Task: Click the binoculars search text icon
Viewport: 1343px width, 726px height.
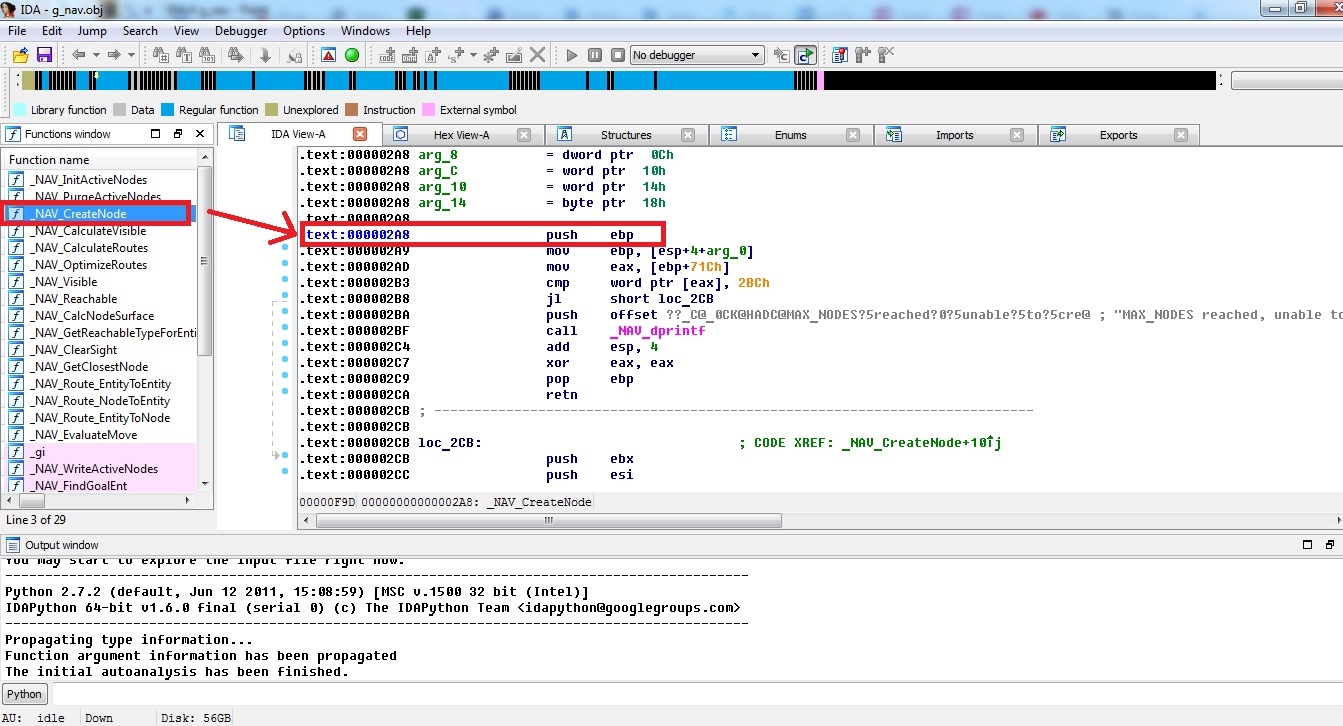Action: coord(184,55)
